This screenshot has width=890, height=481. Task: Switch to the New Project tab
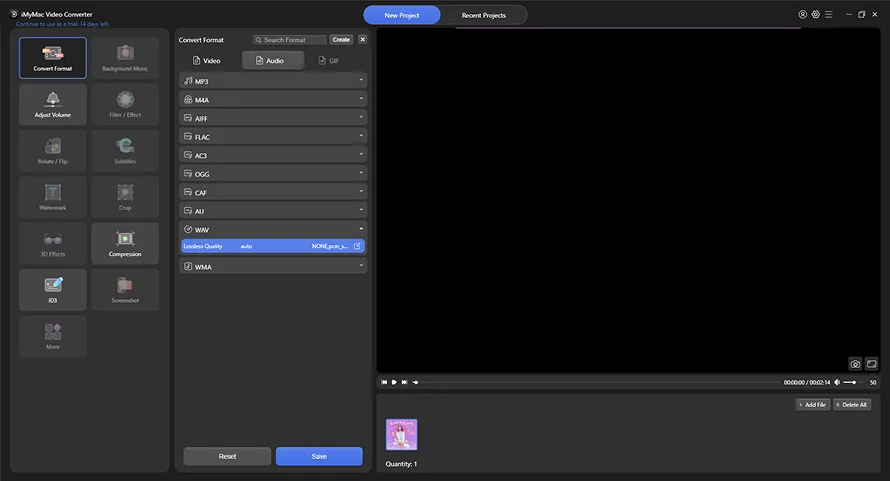(402, 15)
